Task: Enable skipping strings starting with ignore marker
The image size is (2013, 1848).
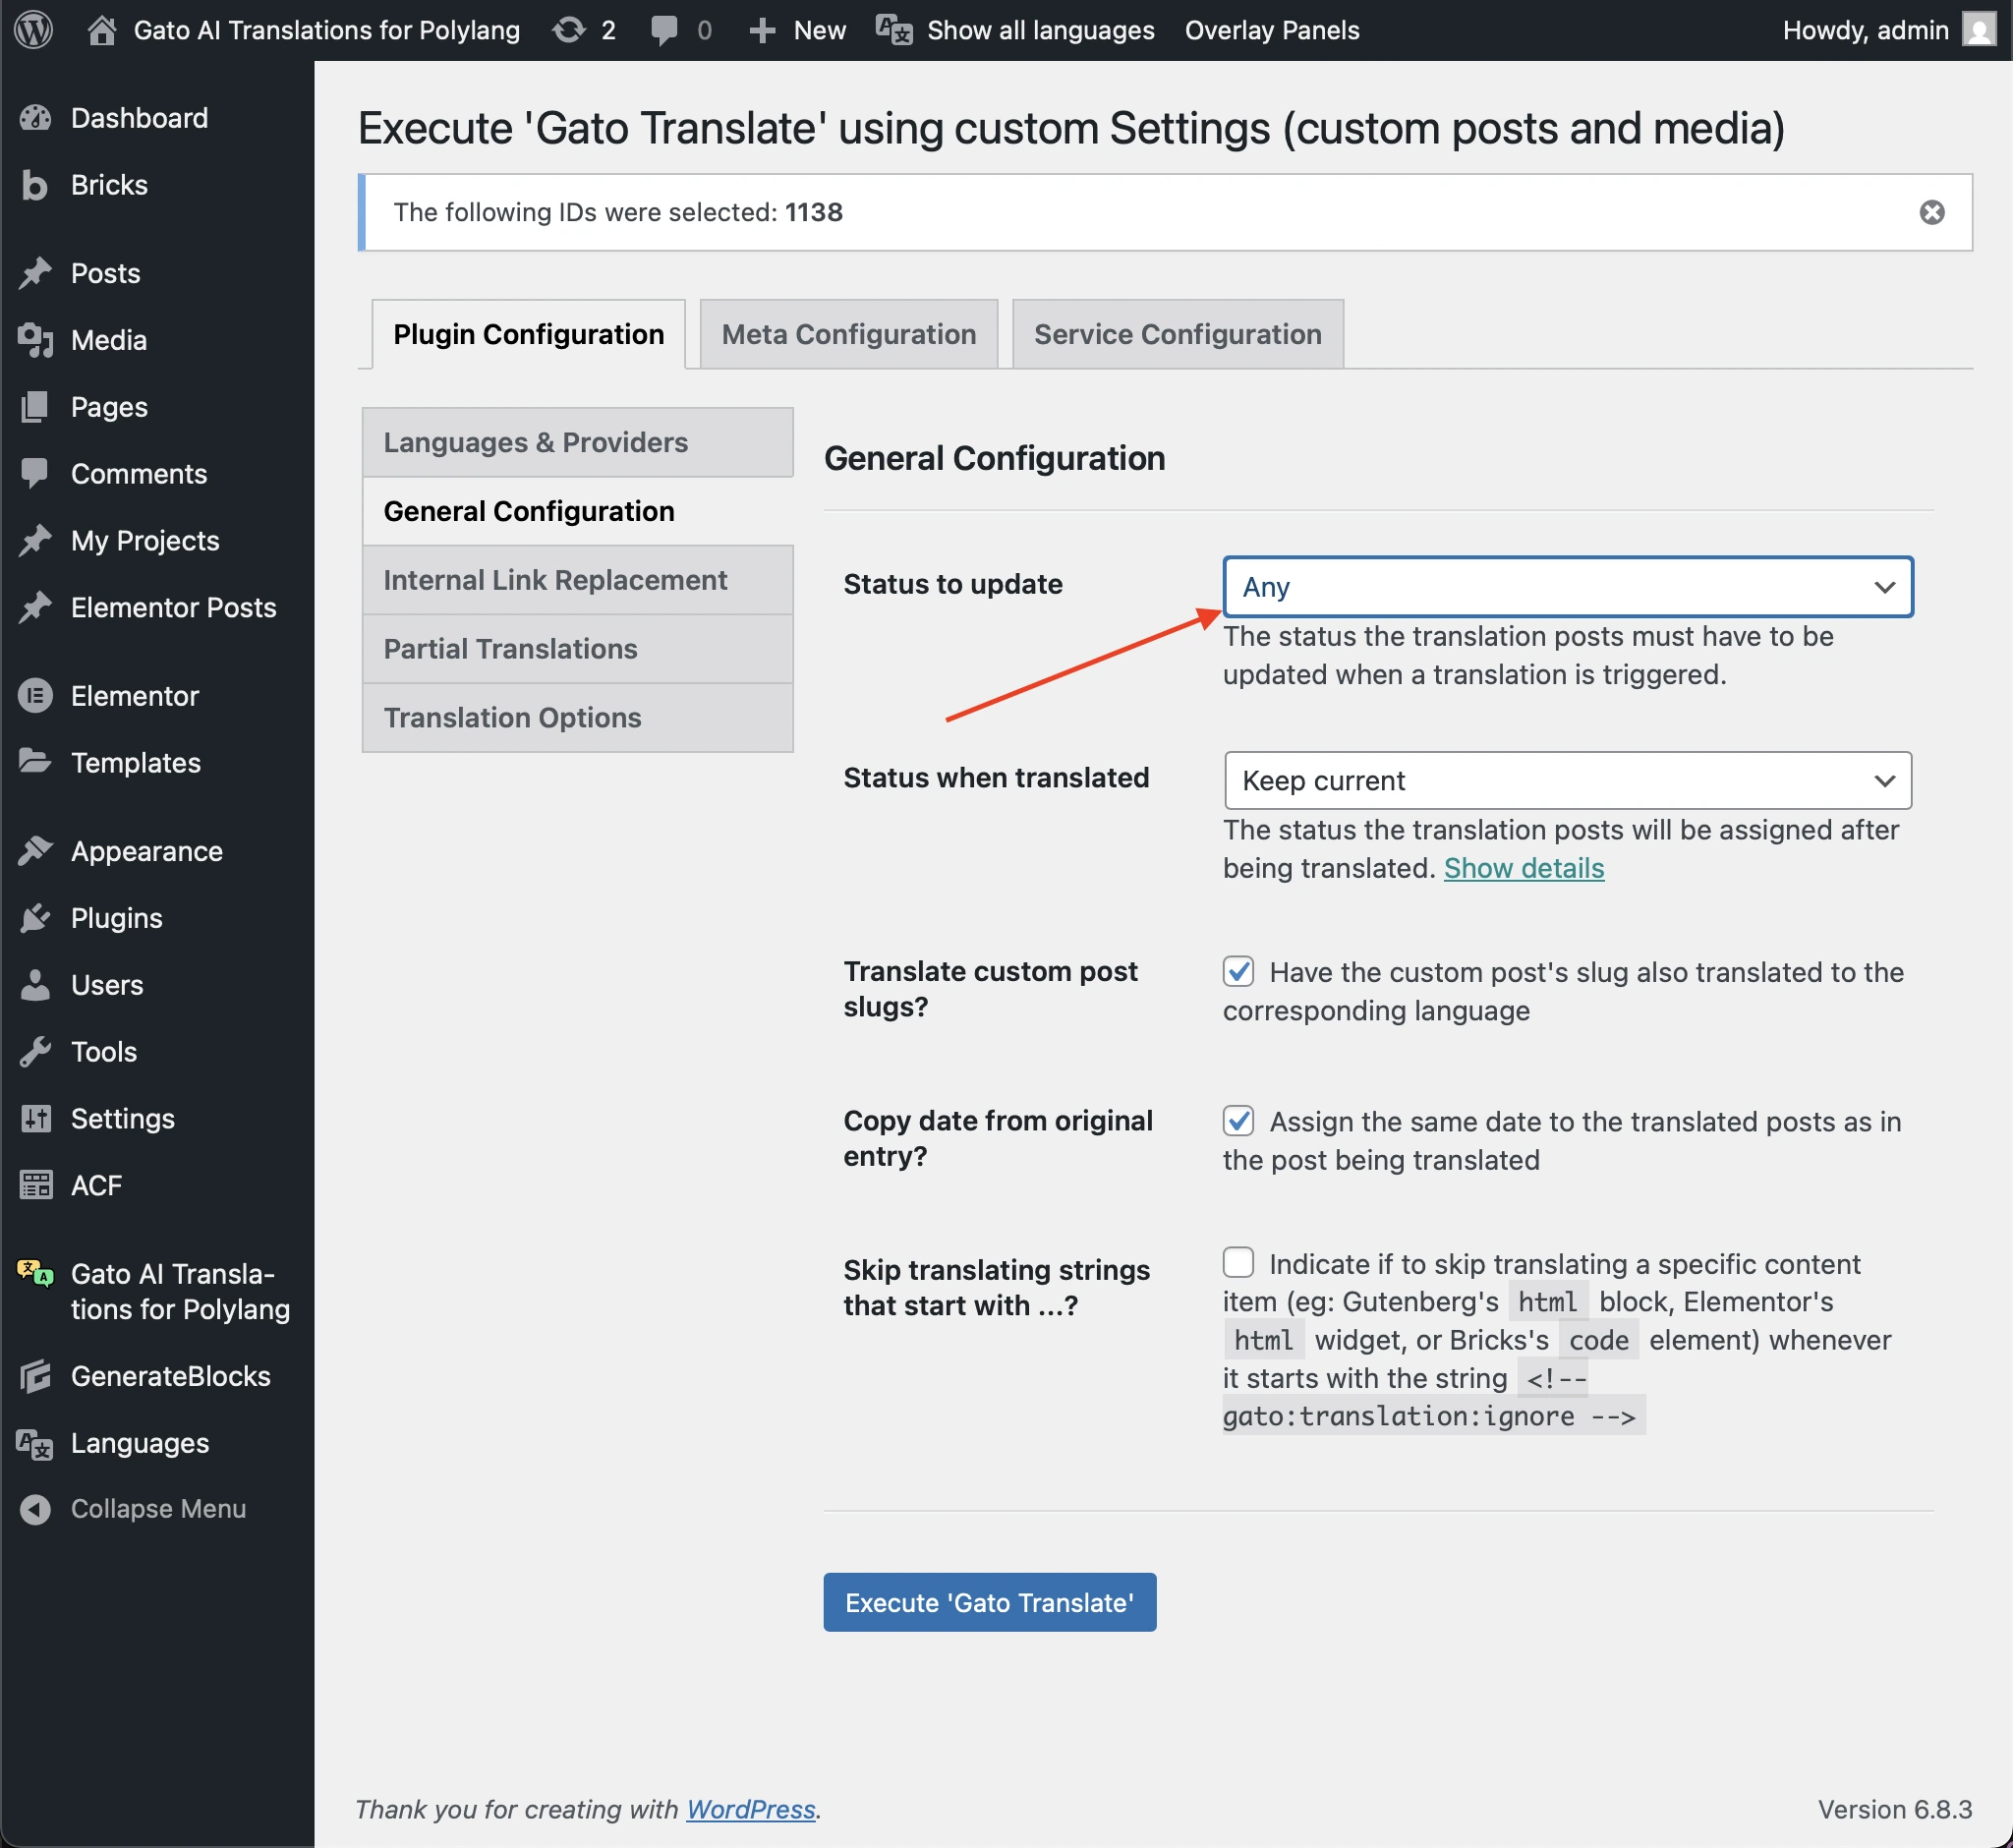Action: tap(1238, 1263)
